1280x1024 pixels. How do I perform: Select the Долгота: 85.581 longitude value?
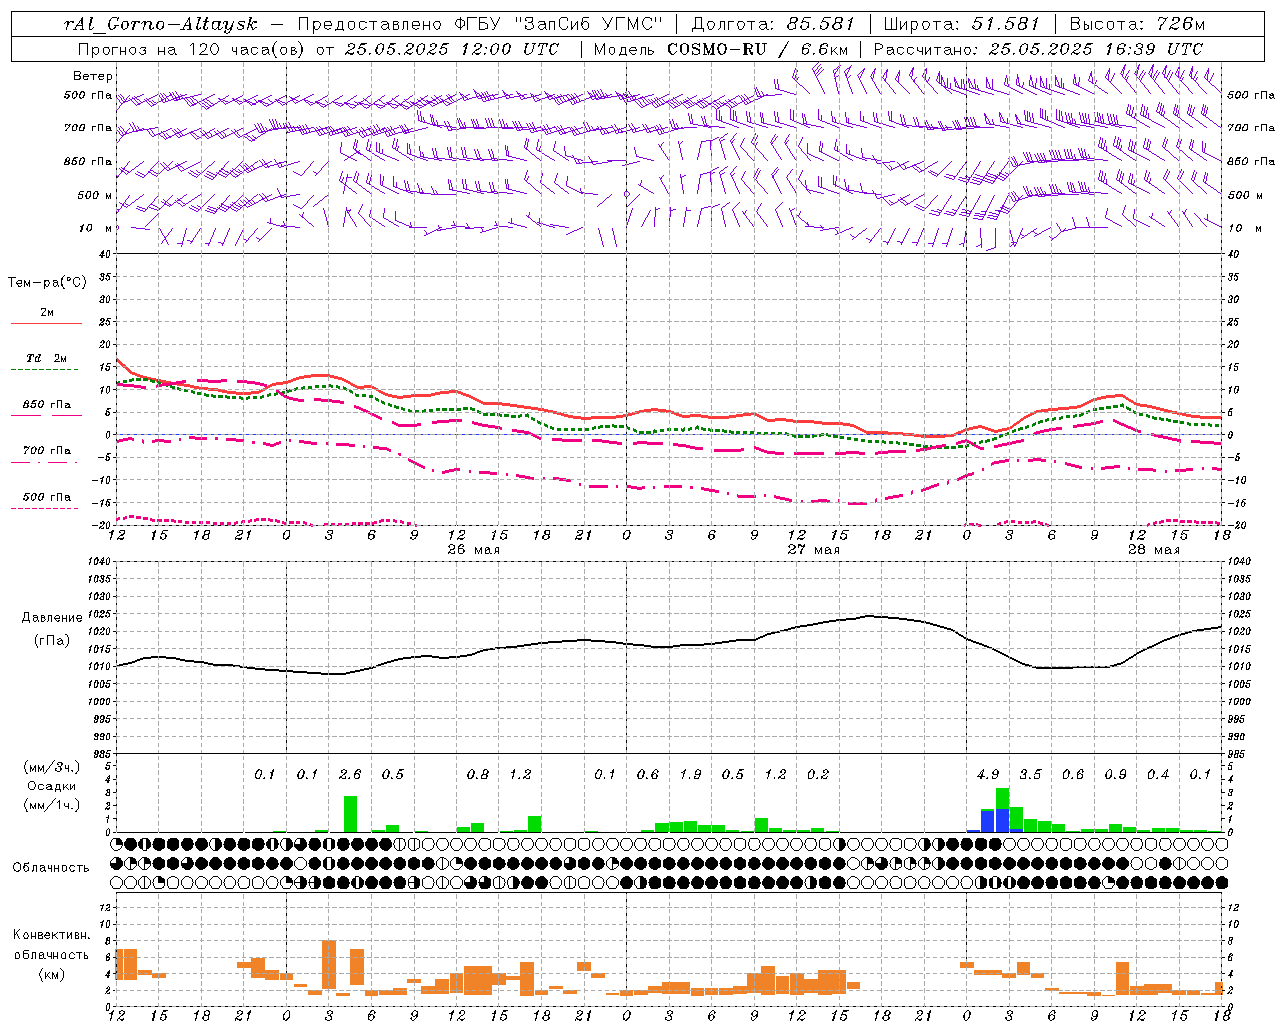[774, 24]
